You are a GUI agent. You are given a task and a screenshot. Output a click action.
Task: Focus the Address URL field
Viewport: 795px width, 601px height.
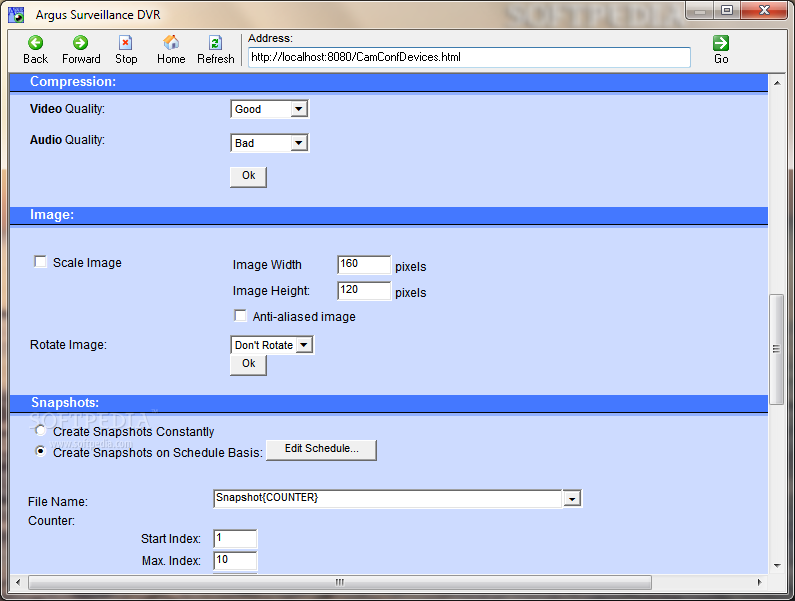tap(469, 57)
